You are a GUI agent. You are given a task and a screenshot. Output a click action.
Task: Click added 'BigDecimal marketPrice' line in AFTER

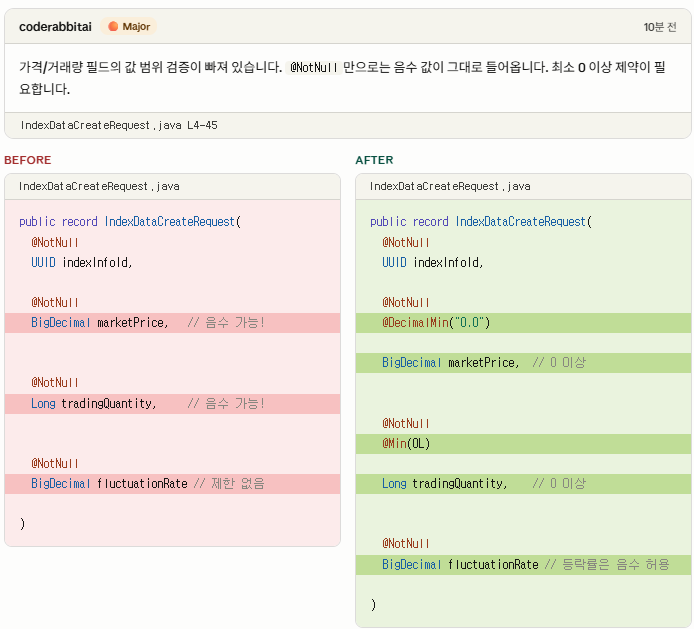[x=523, y=363]
